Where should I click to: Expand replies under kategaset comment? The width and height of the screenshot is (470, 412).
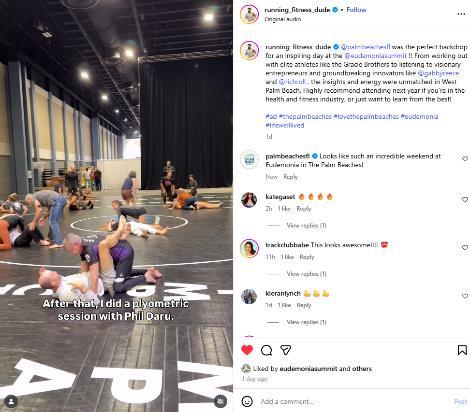[x=306, y=226]
